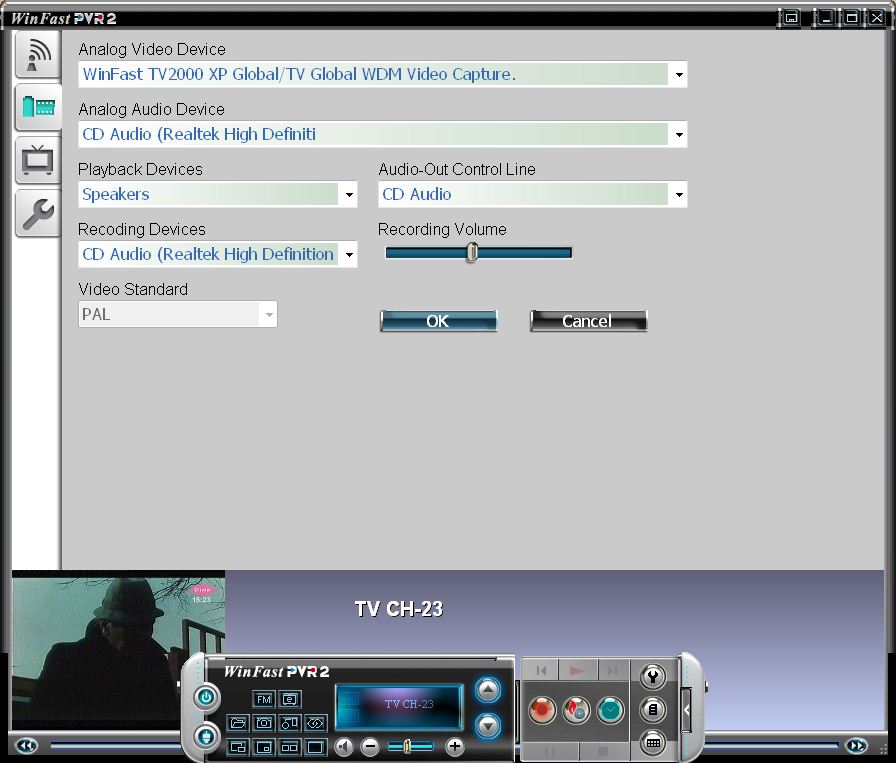
Task: Open the Playback Devices dropdown arrow
Action: click(x=349, y=194)
